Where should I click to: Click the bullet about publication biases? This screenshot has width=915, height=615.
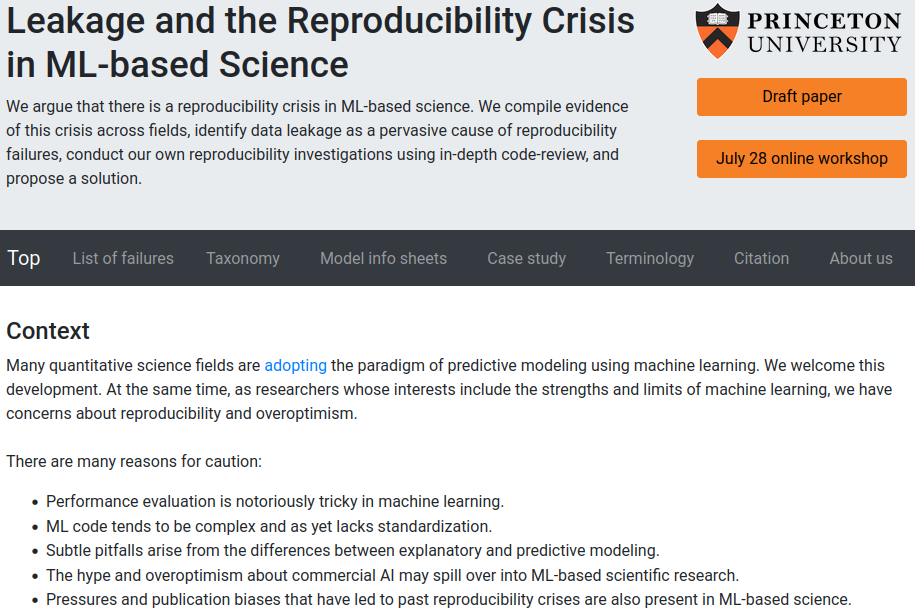(448, 600)
